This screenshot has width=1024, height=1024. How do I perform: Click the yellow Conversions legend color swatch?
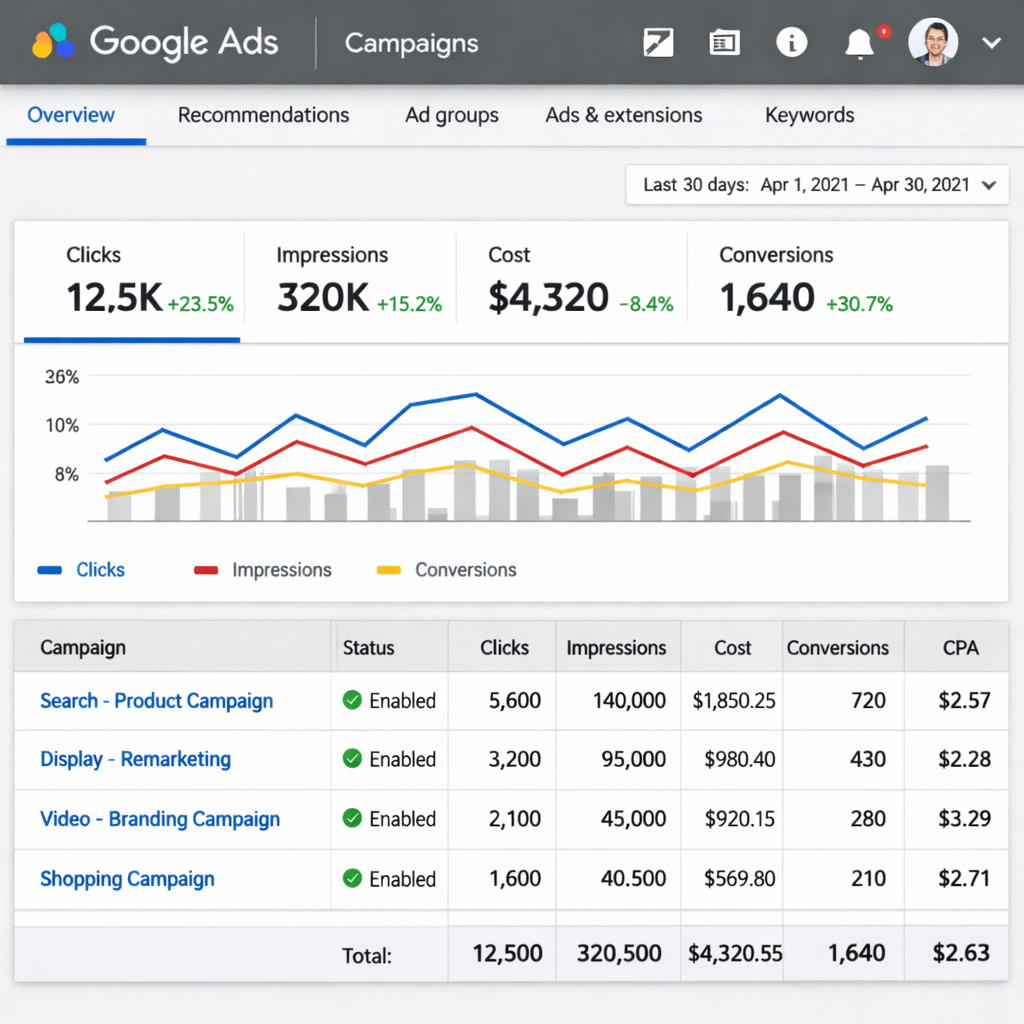pos(388,570)
